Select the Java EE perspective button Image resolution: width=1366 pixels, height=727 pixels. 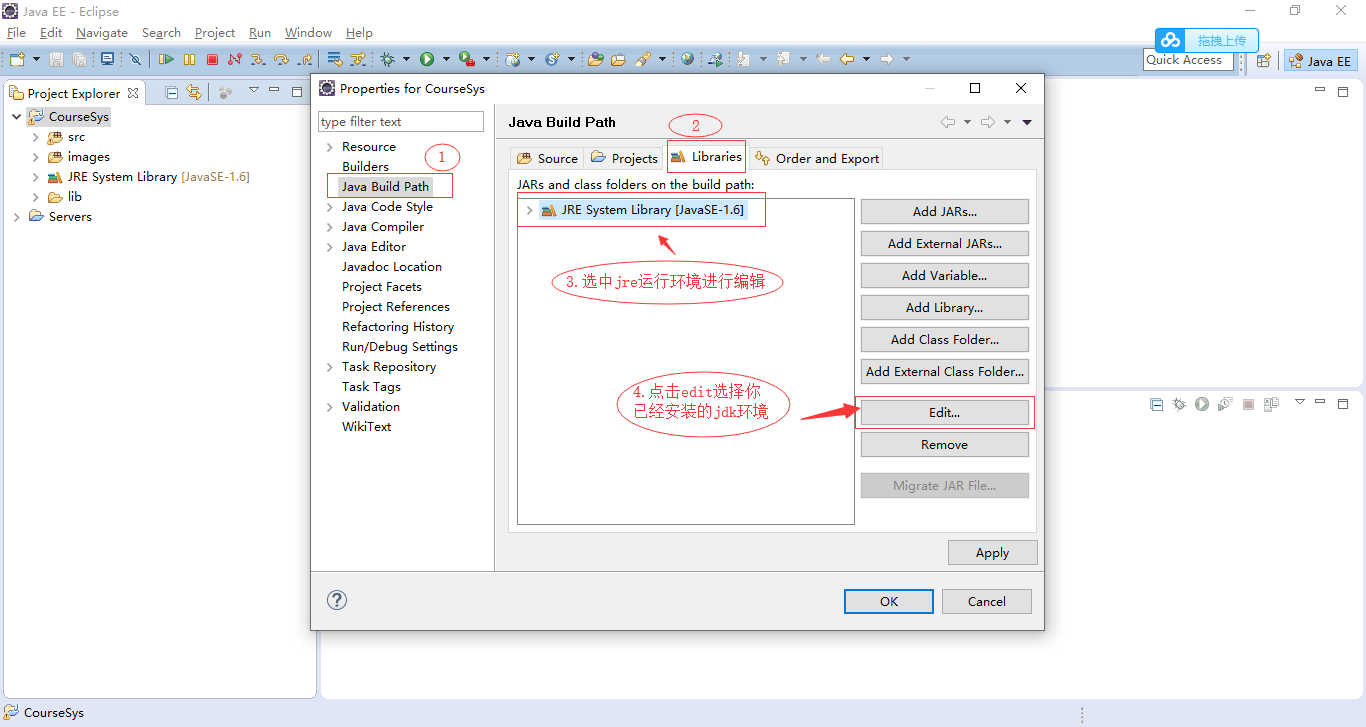point(1321,60)
